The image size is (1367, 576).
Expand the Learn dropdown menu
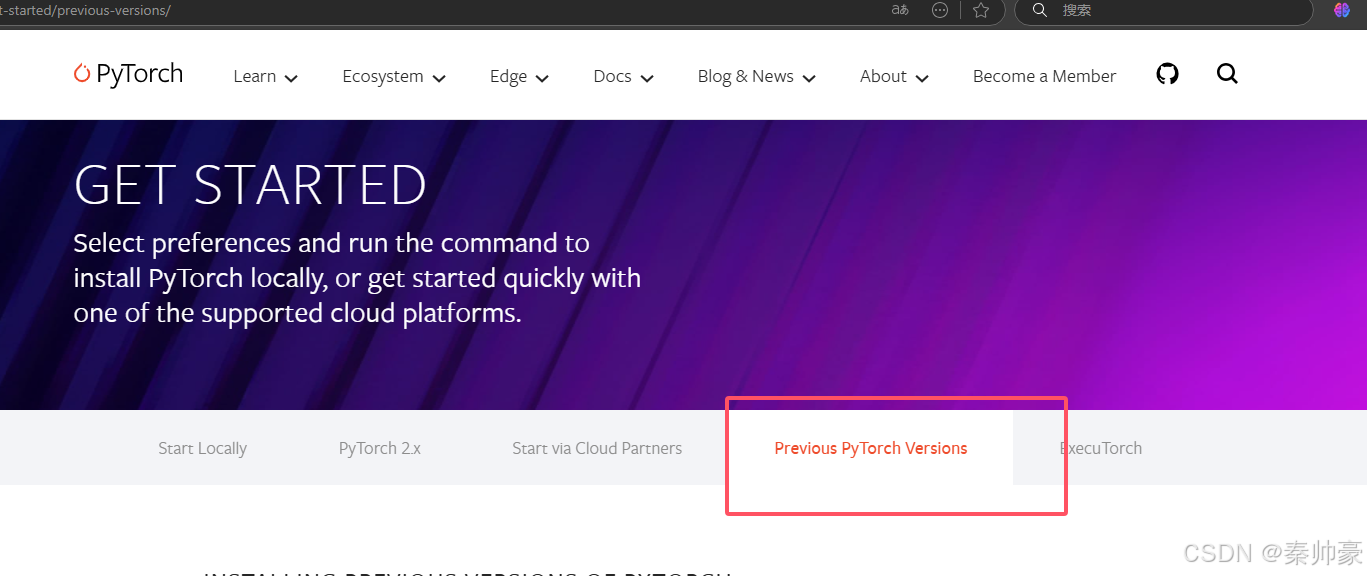pos(264,76)
